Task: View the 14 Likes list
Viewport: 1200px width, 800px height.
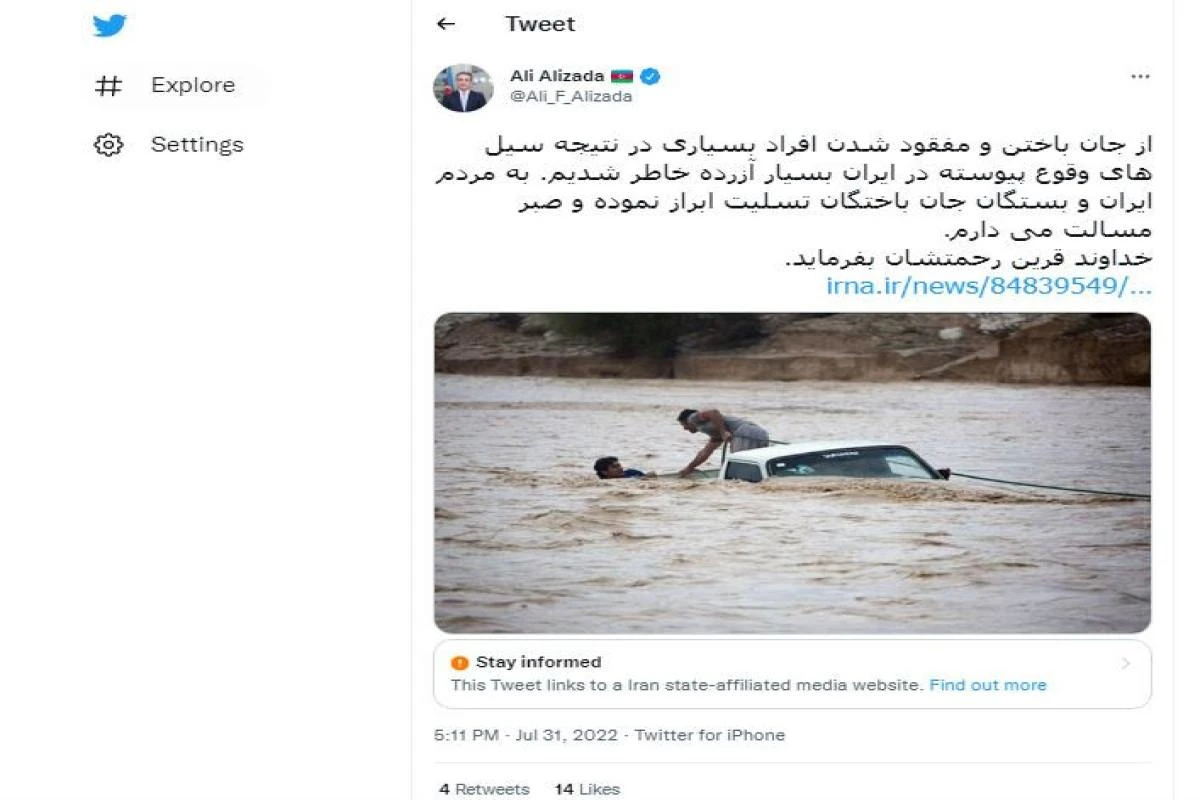Action: [x=587, y=789]
